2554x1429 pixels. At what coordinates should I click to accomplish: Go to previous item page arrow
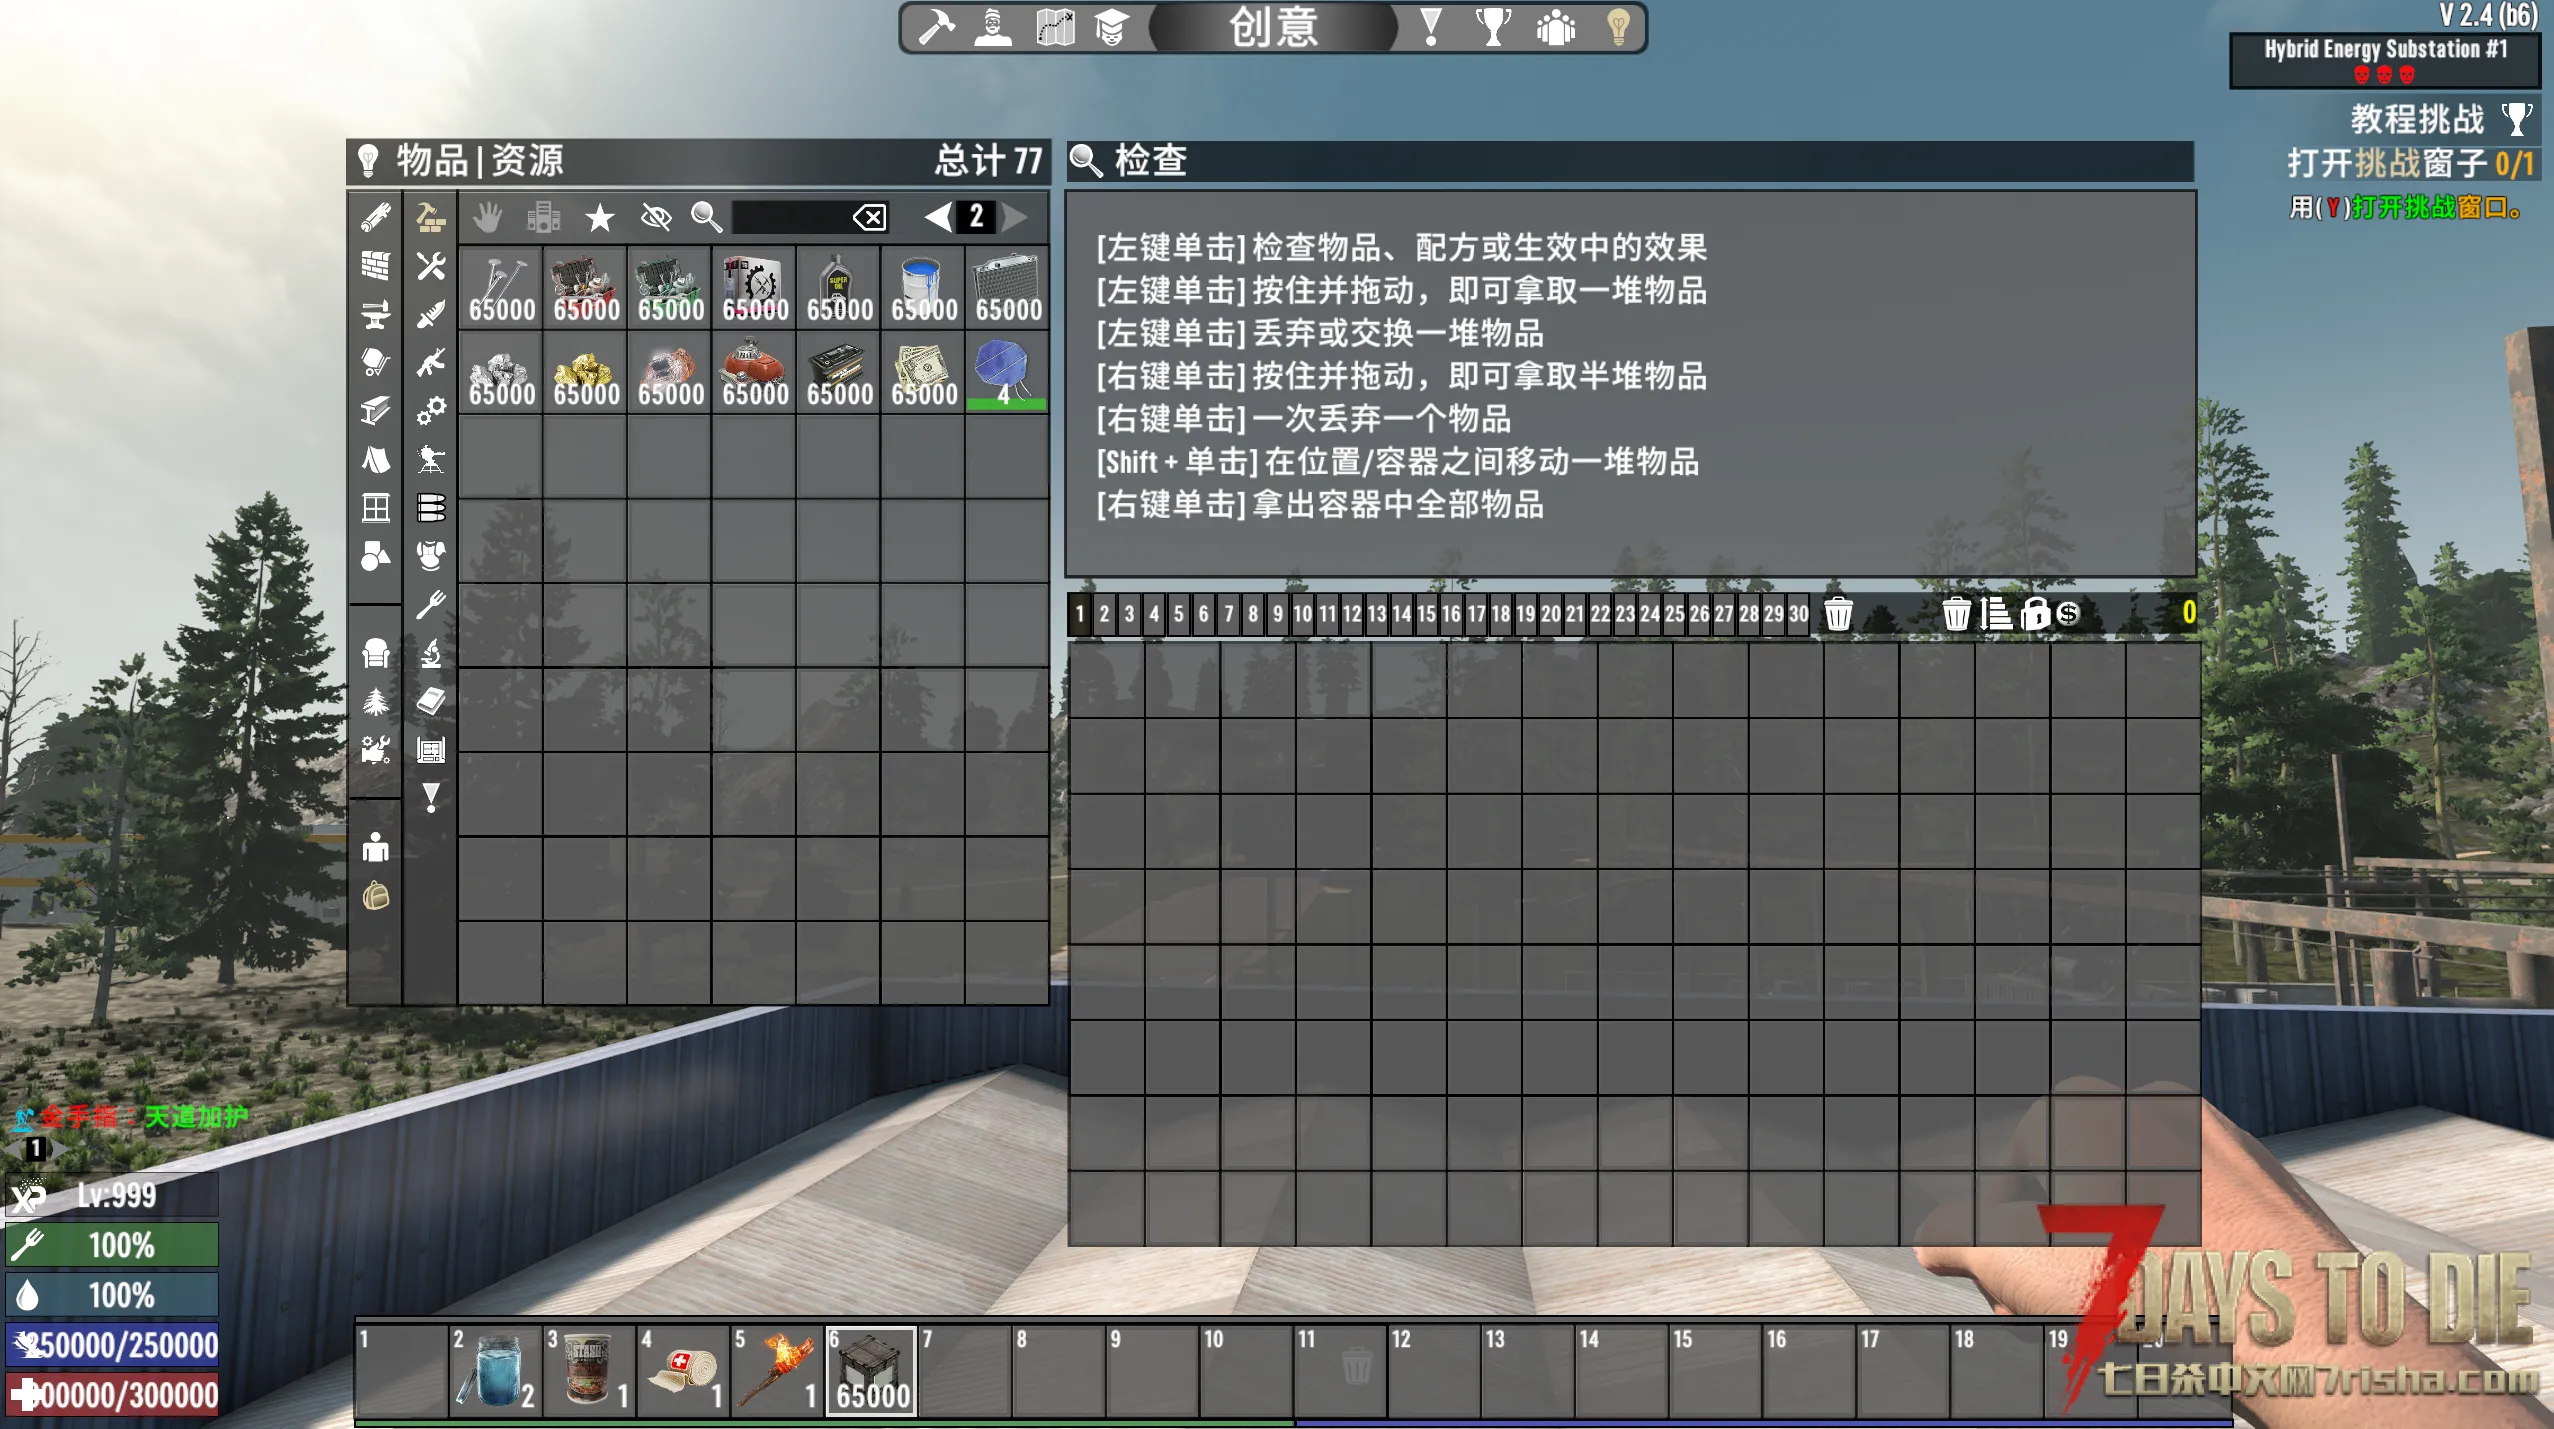(937, 217)
